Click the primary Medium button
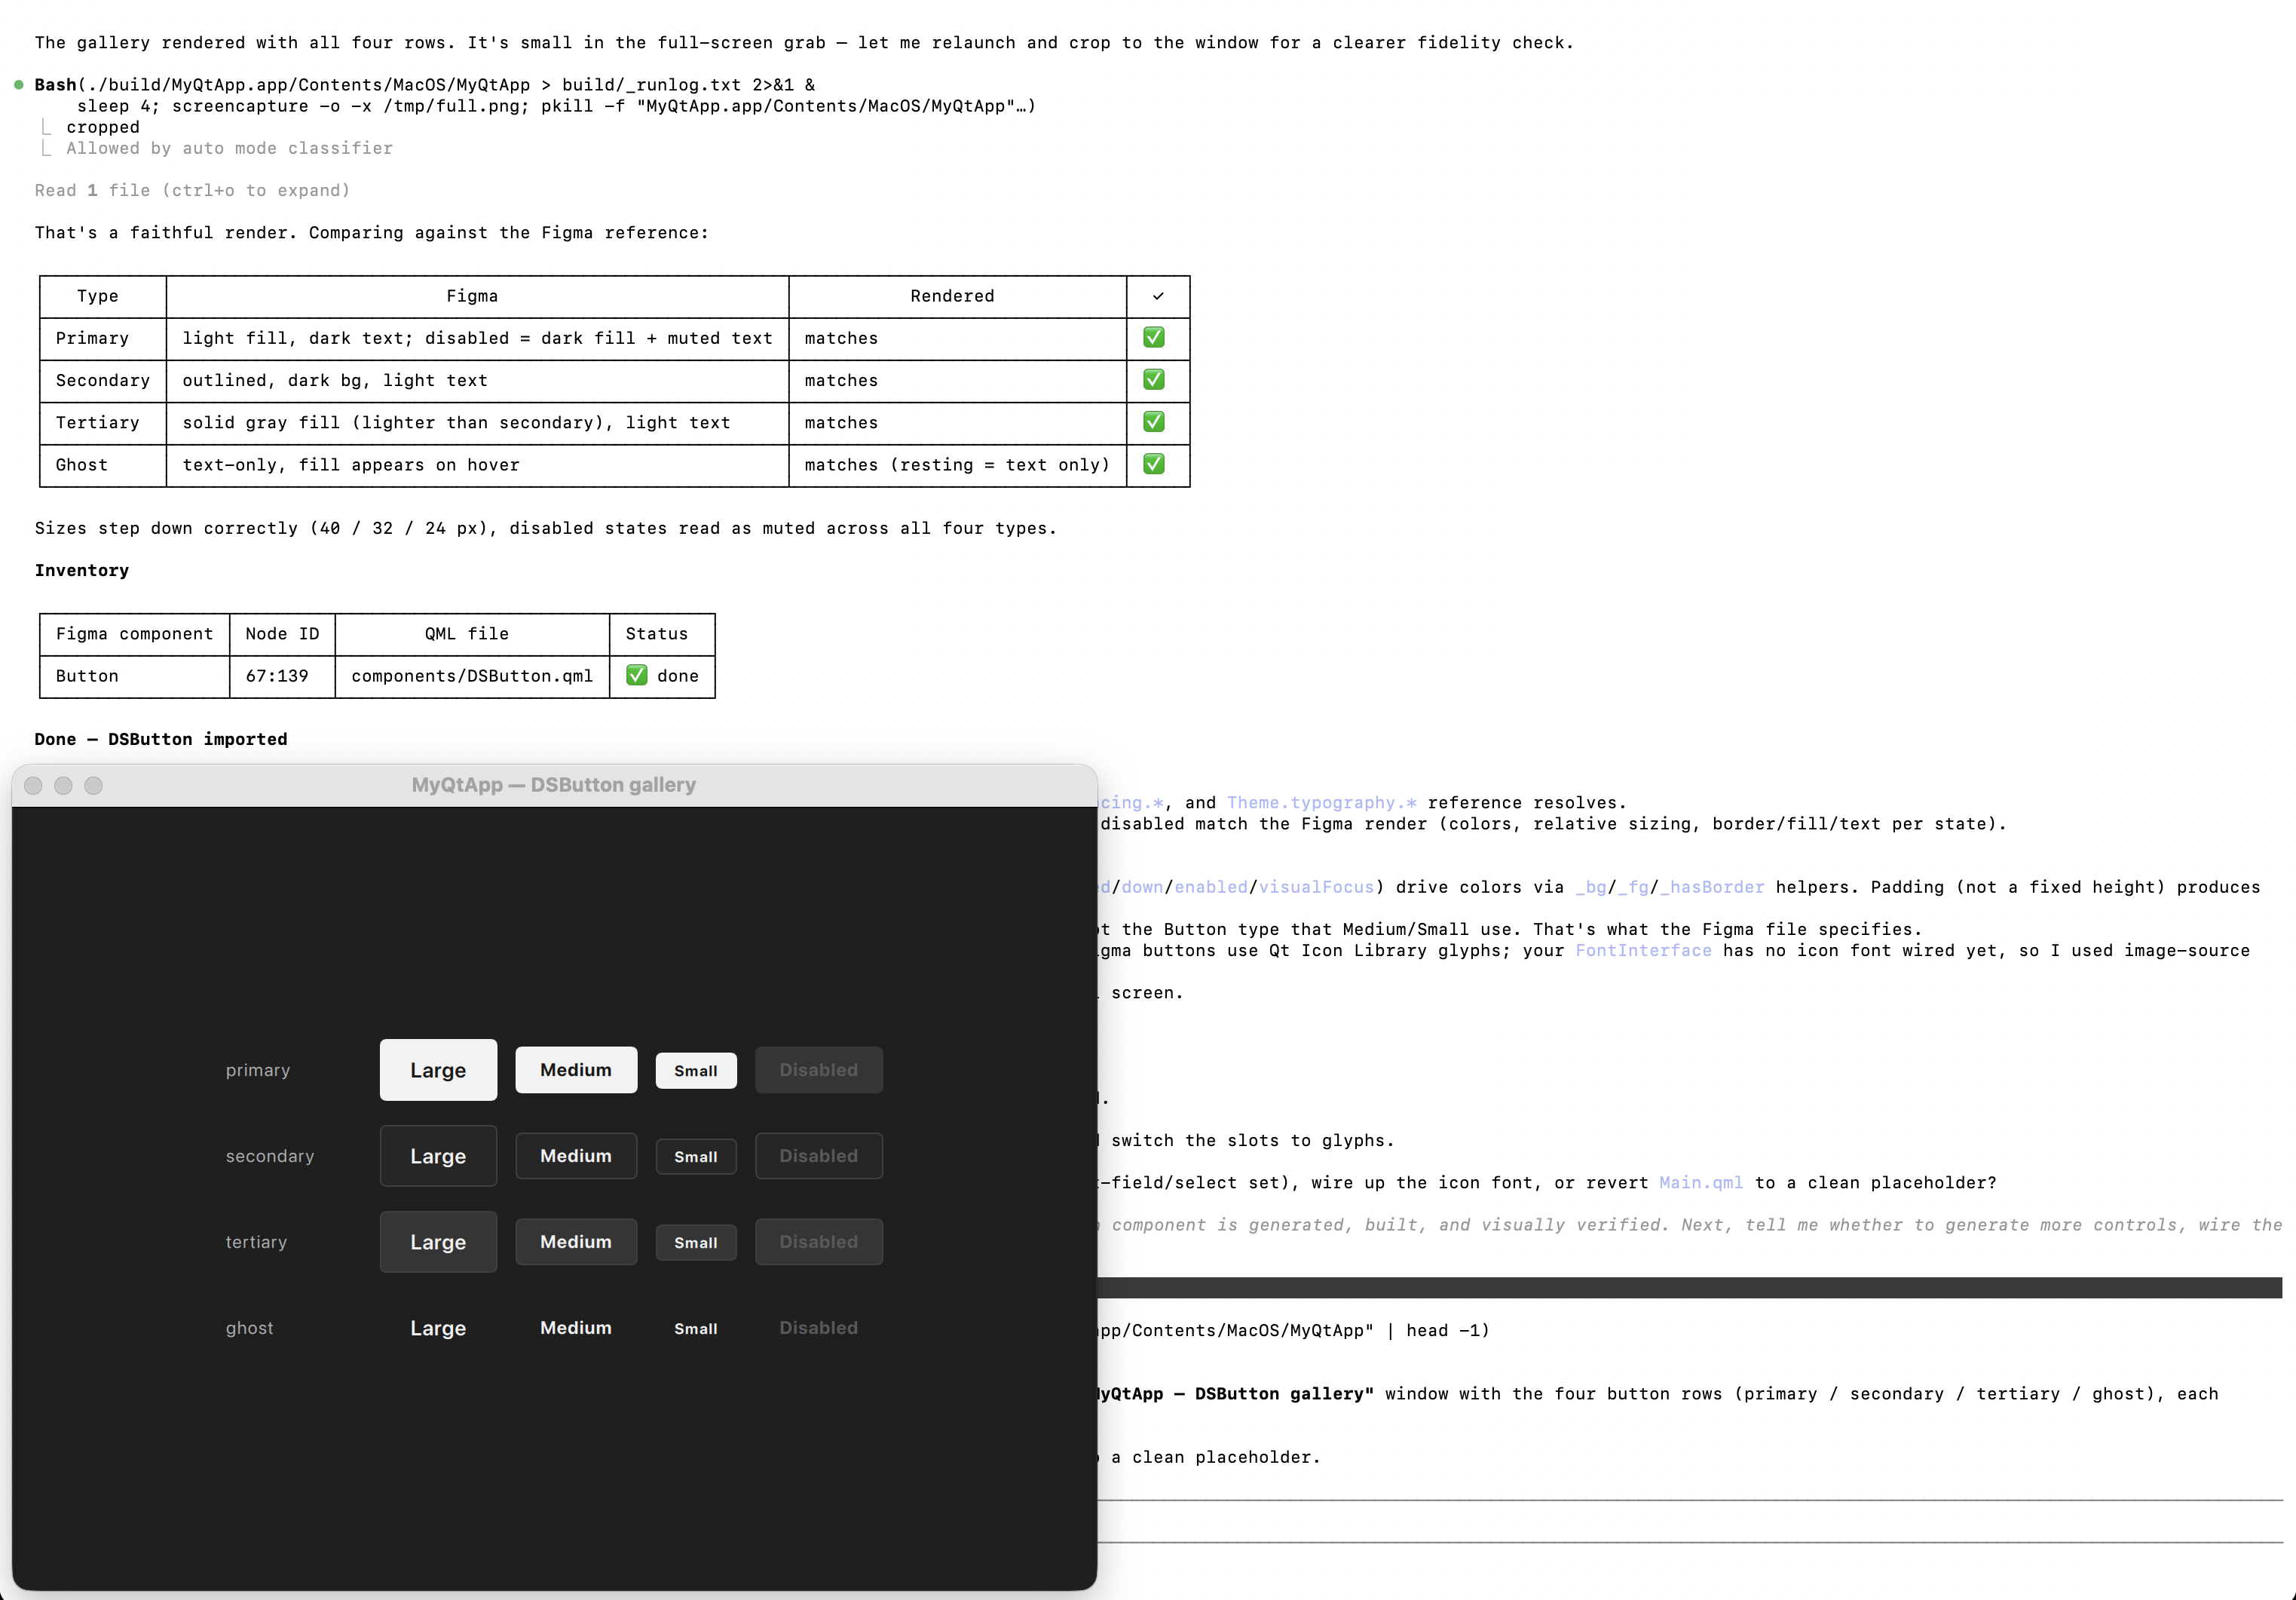Image resolution: width=2296 pixels, height=1600 pixels. tap(576, 1070)
